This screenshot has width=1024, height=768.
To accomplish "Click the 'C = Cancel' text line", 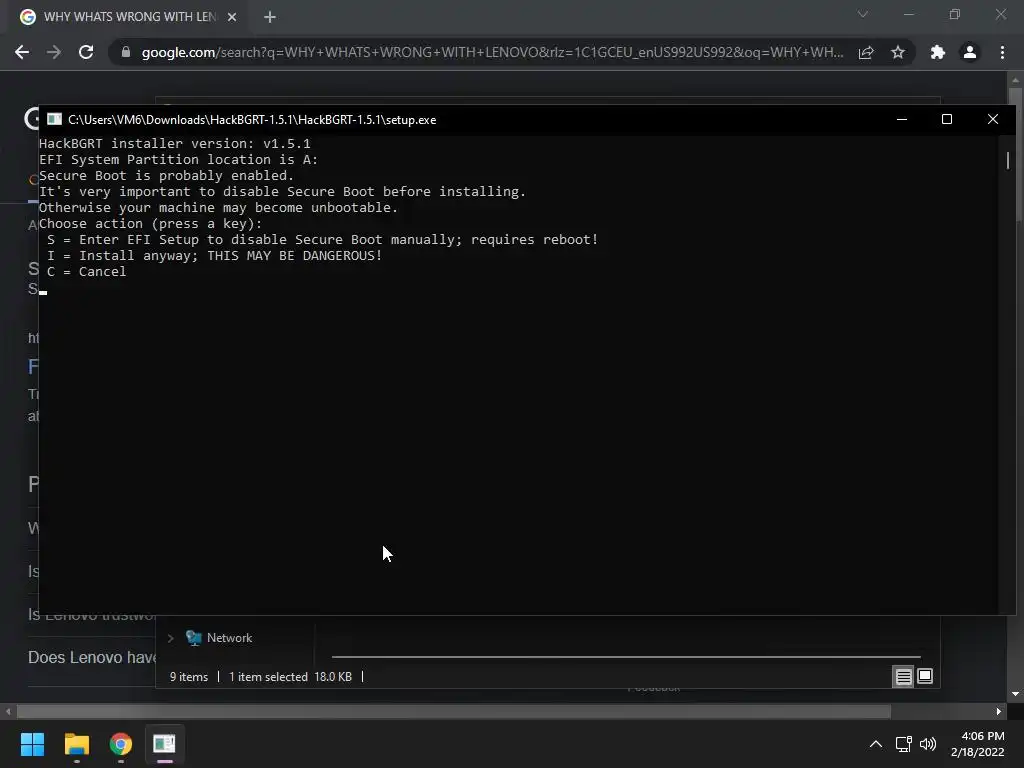I will tap(86, 272).
